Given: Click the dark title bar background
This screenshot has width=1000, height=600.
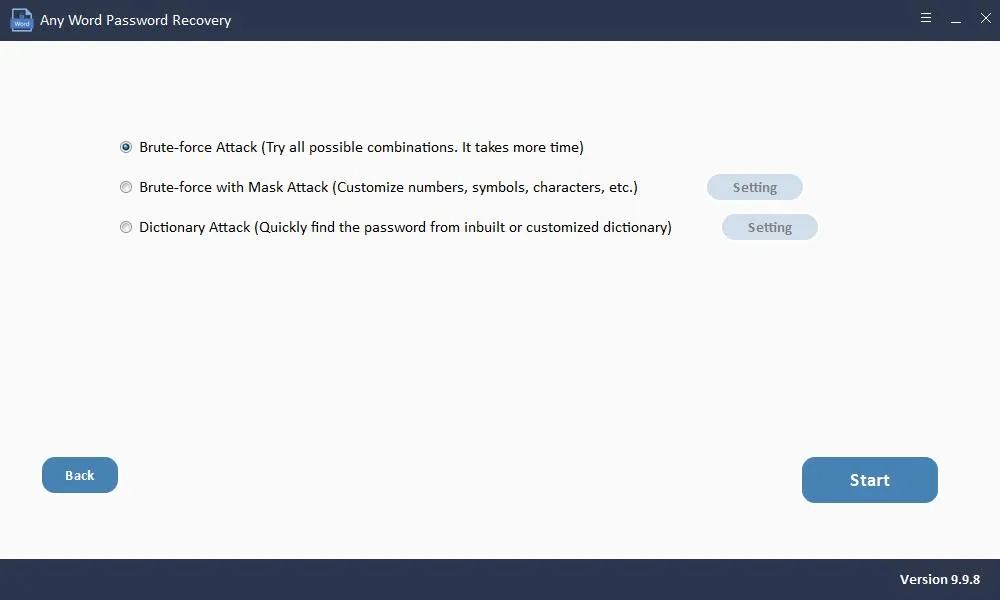Looking at the screenshot, I should coord(500,19).
